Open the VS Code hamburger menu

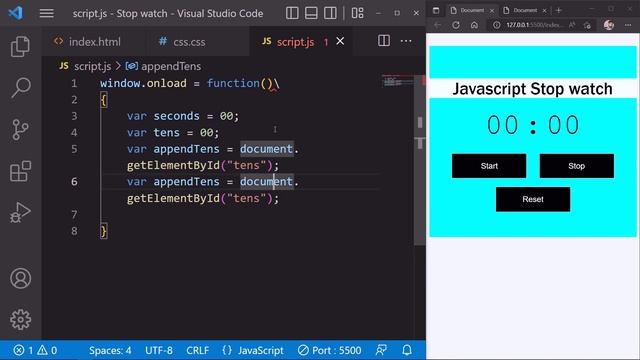pyautogui.click(x=47, y=13)
